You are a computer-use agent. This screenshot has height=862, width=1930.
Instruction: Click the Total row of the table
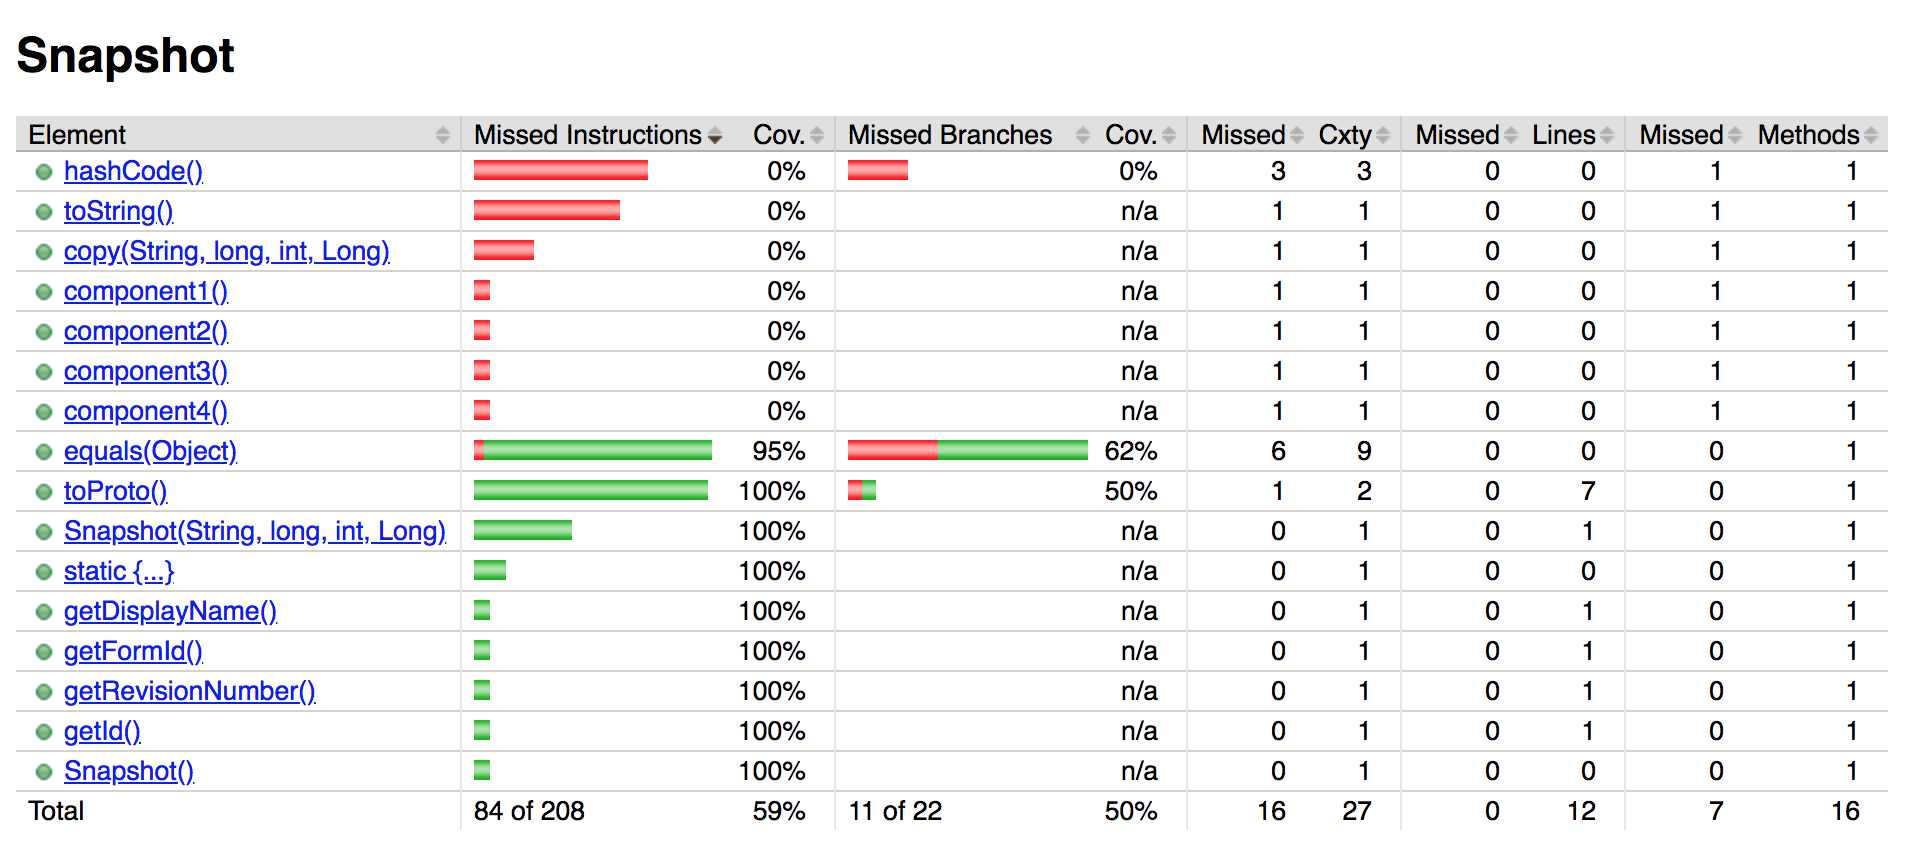54,811
